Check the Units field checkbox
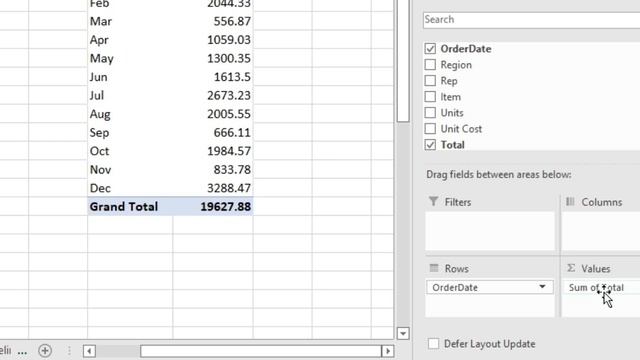 click(x=430, y=113)
